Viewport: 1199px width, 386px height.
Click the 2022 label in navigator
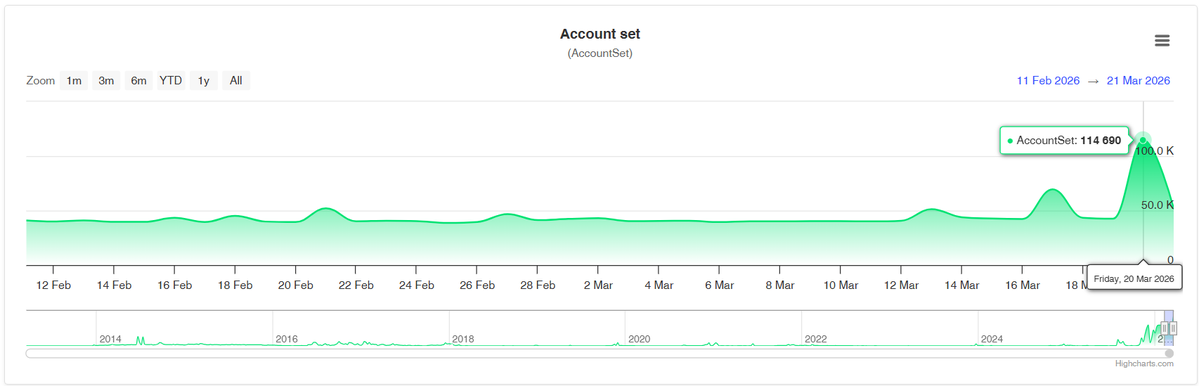coord(815,339)
